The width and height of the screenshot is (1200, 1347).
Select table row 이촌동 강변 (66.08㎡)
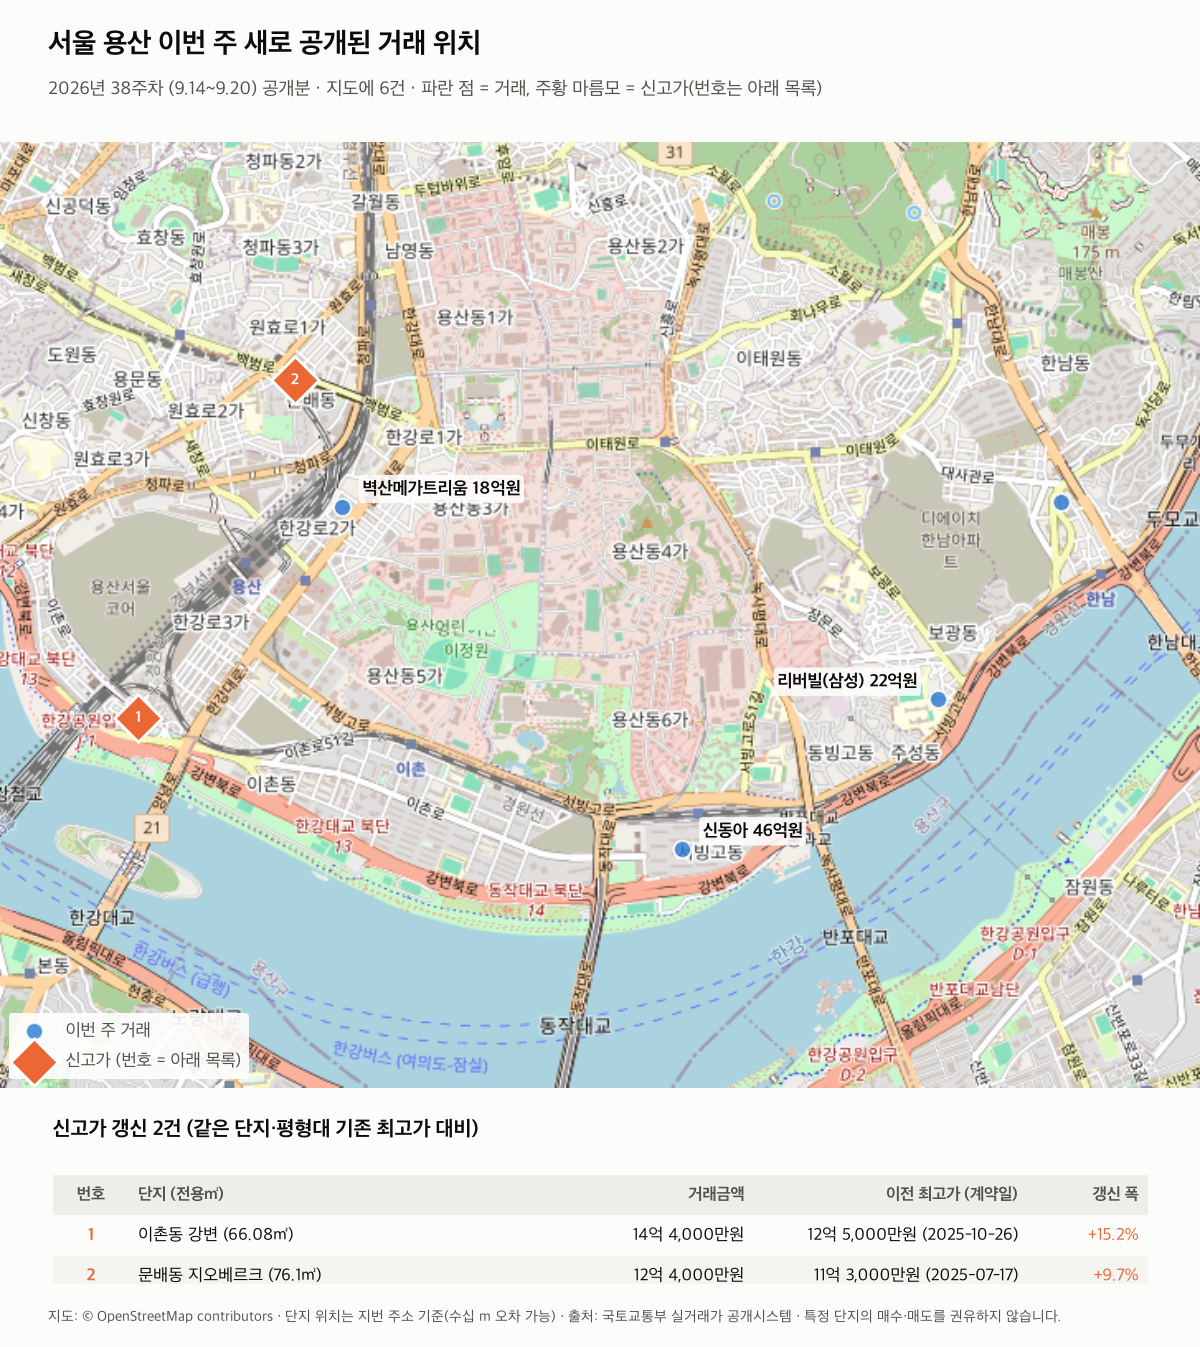pyautogui.click(x=600, y=1234)
